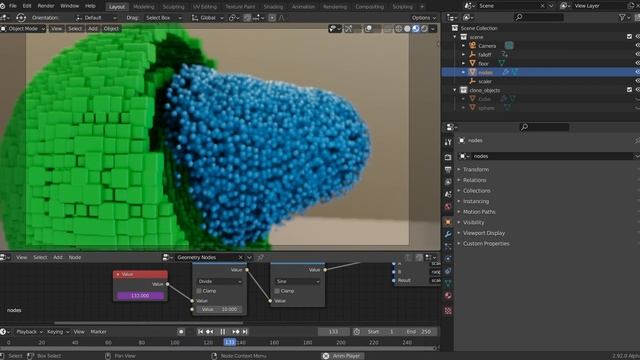Open the Playback menu in timeline
Viewport: 640px width, 360px height.
pyautogui.click(x=29, y=332)
